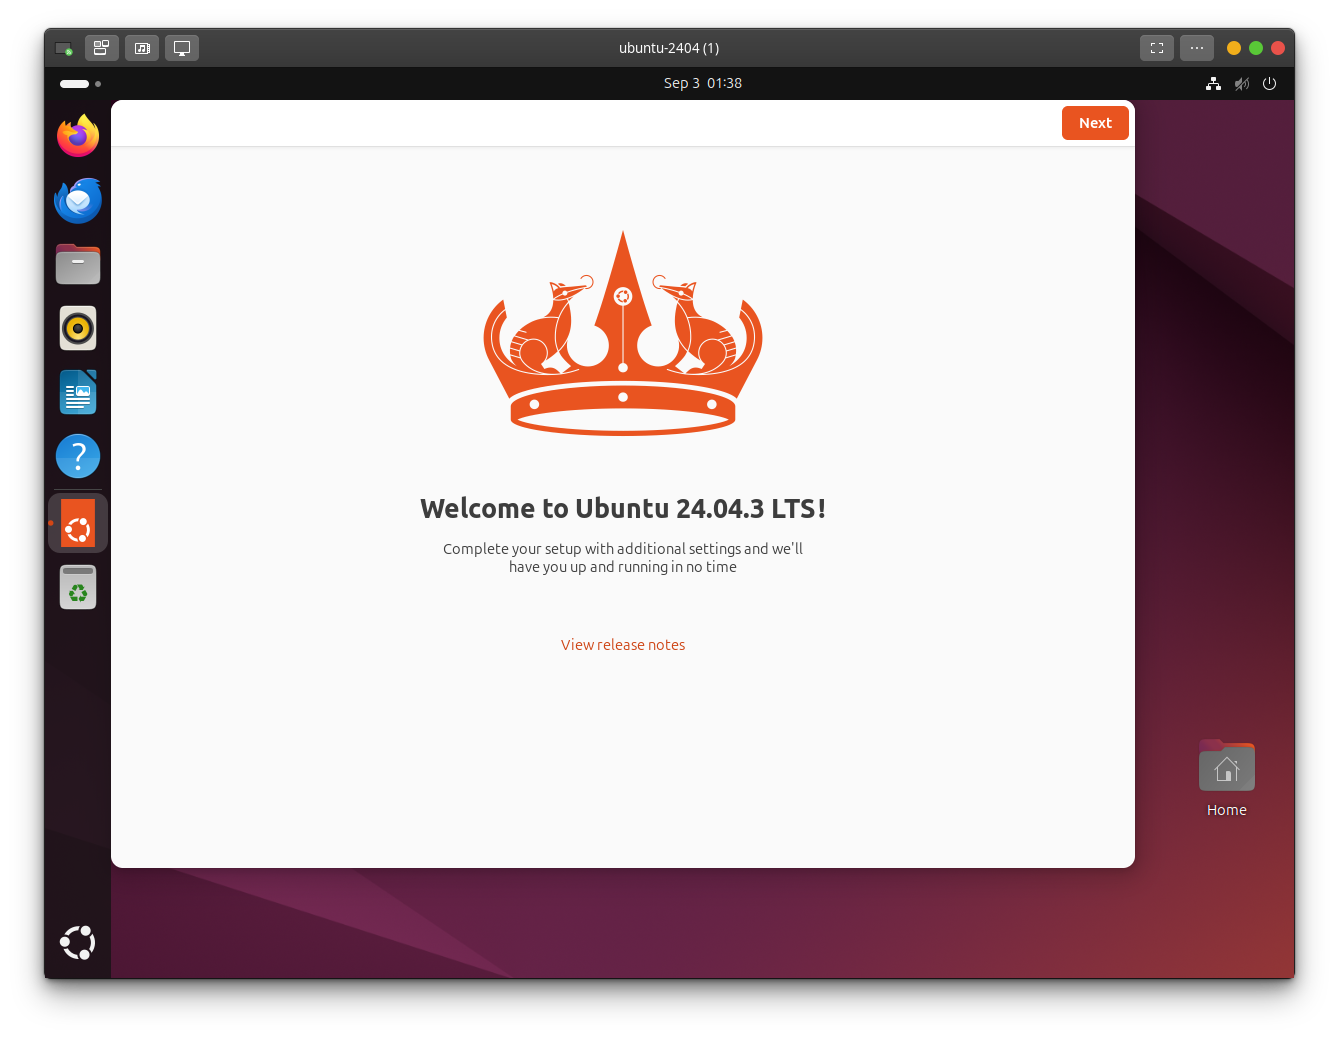Click the 'Welcome to Ubuntu 24.04.3 LTS!' heading
The width and height of the screenshot is (1339, 1039).
623,508
